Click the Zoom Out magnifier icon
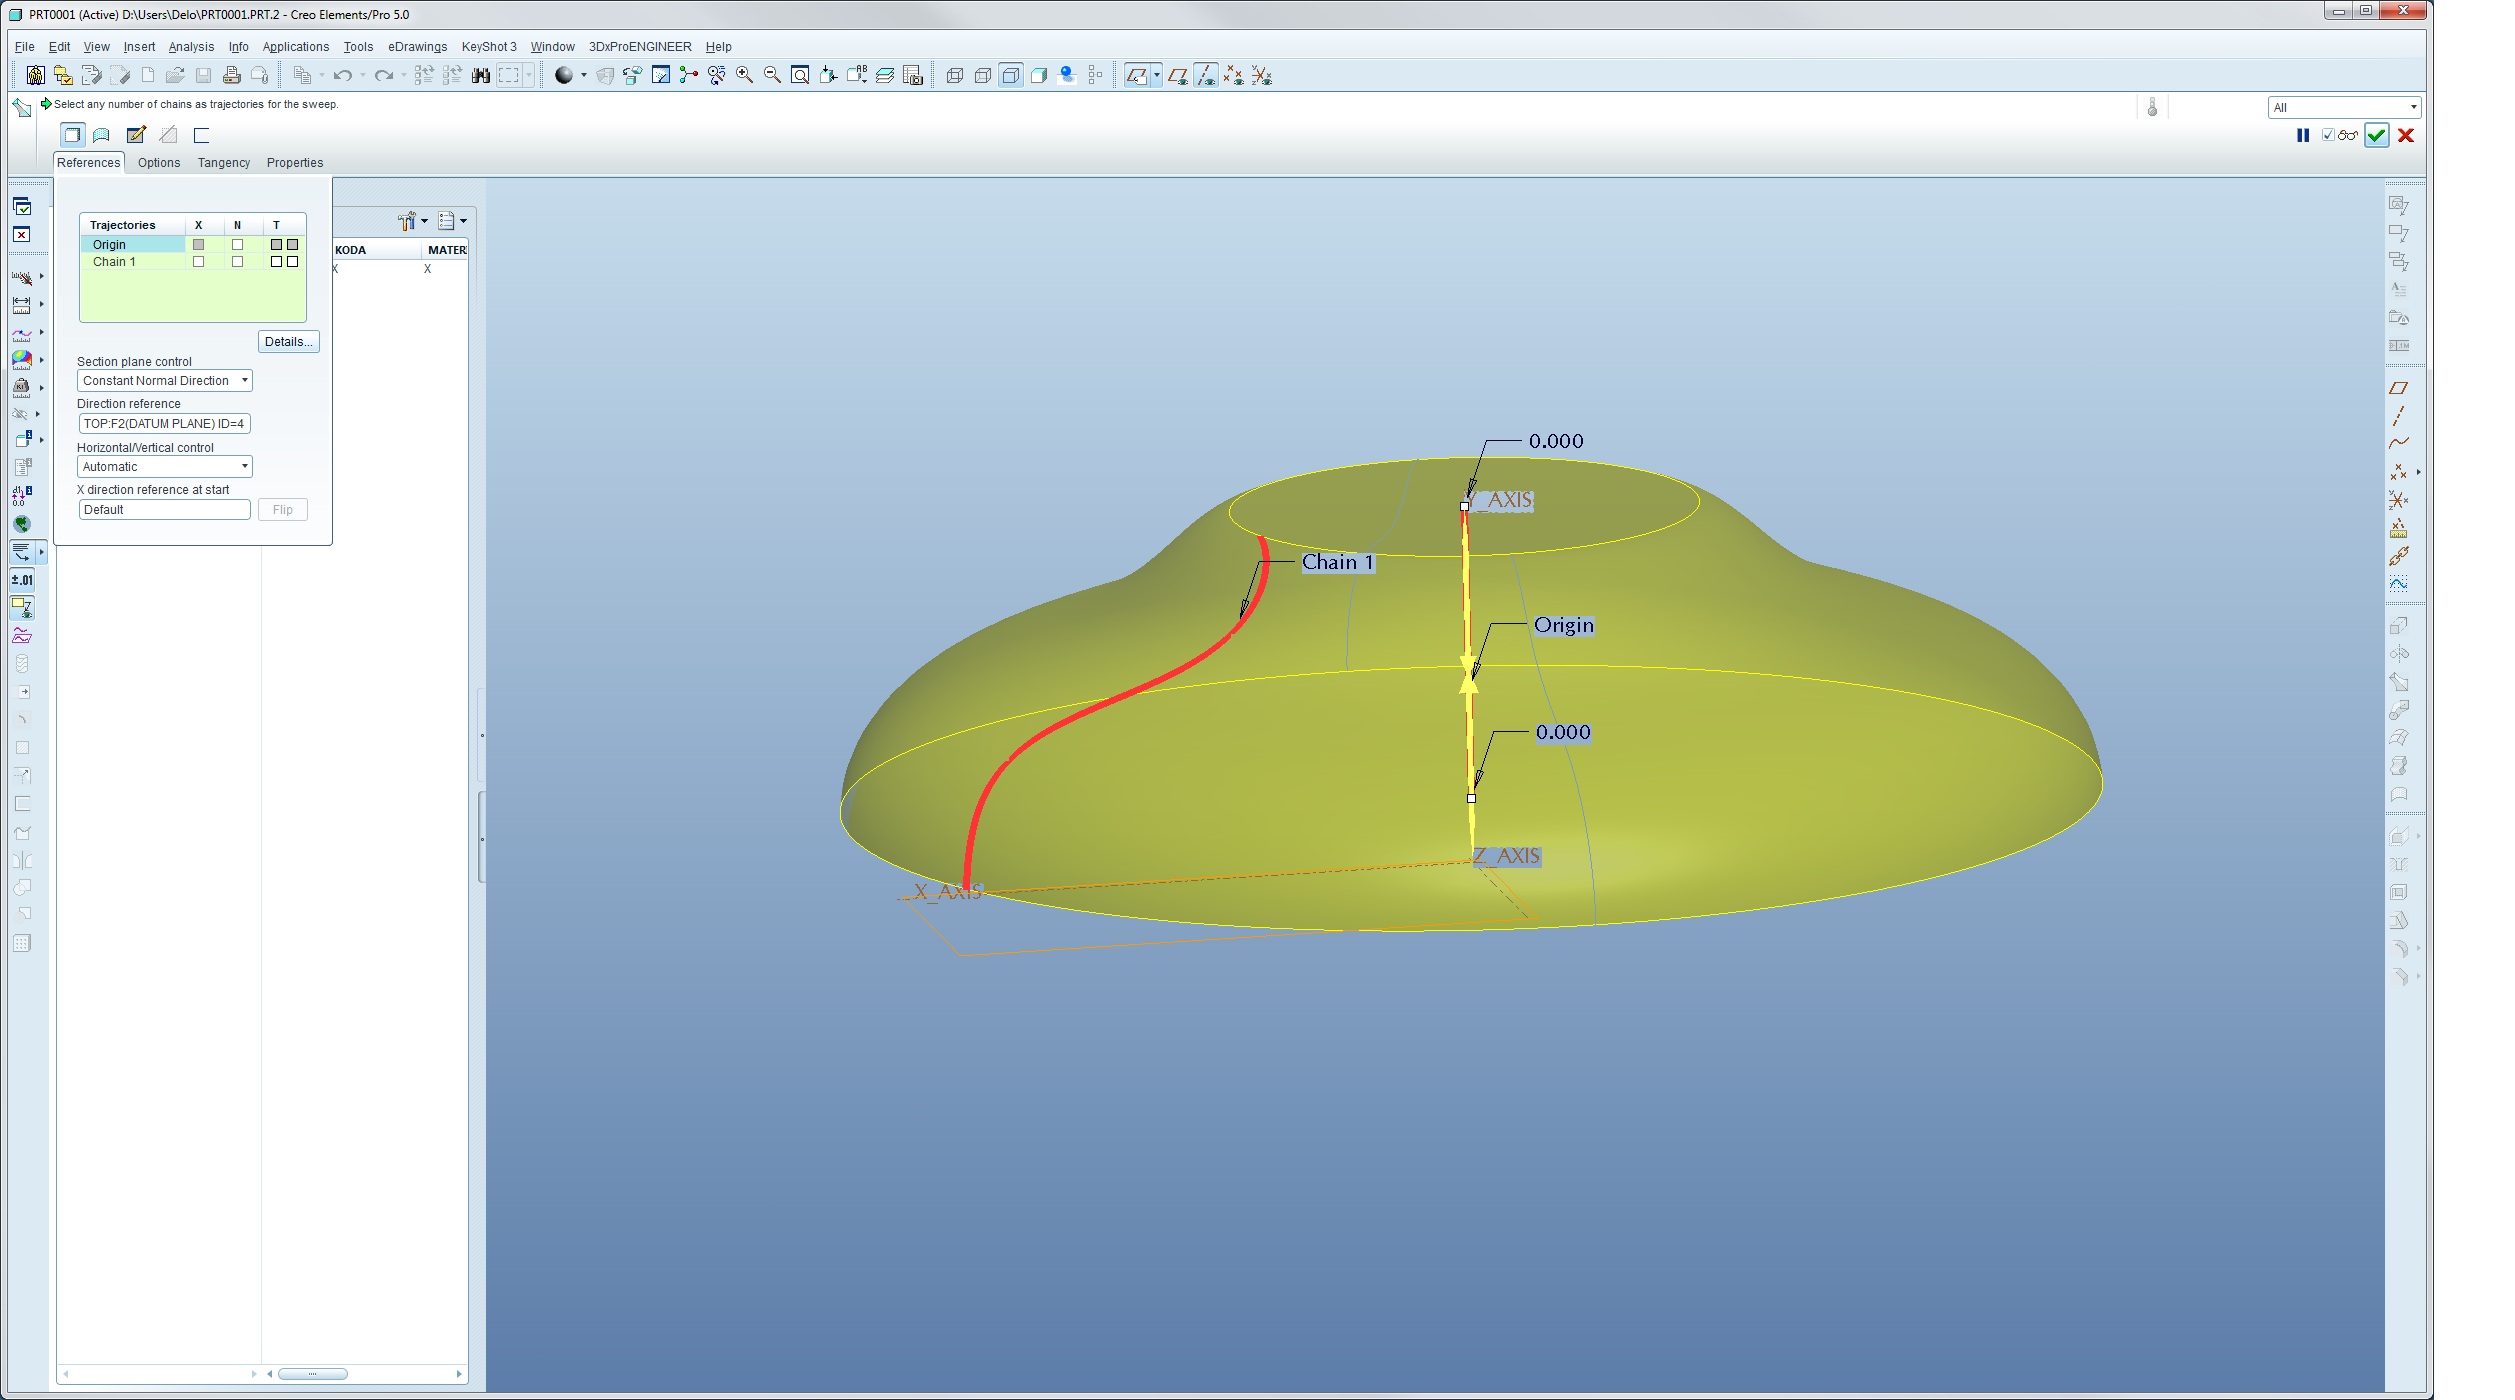2515x1400 pixels. 772,75
